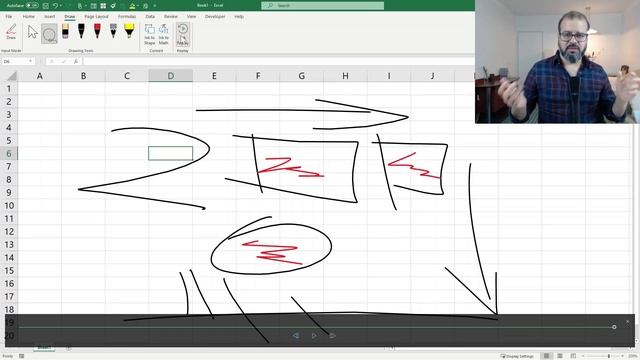The height and width of the screenshot is (360, 640).
Task: Click the formula bar Enter checkmark icon
Action: click(x=64, y=61)
